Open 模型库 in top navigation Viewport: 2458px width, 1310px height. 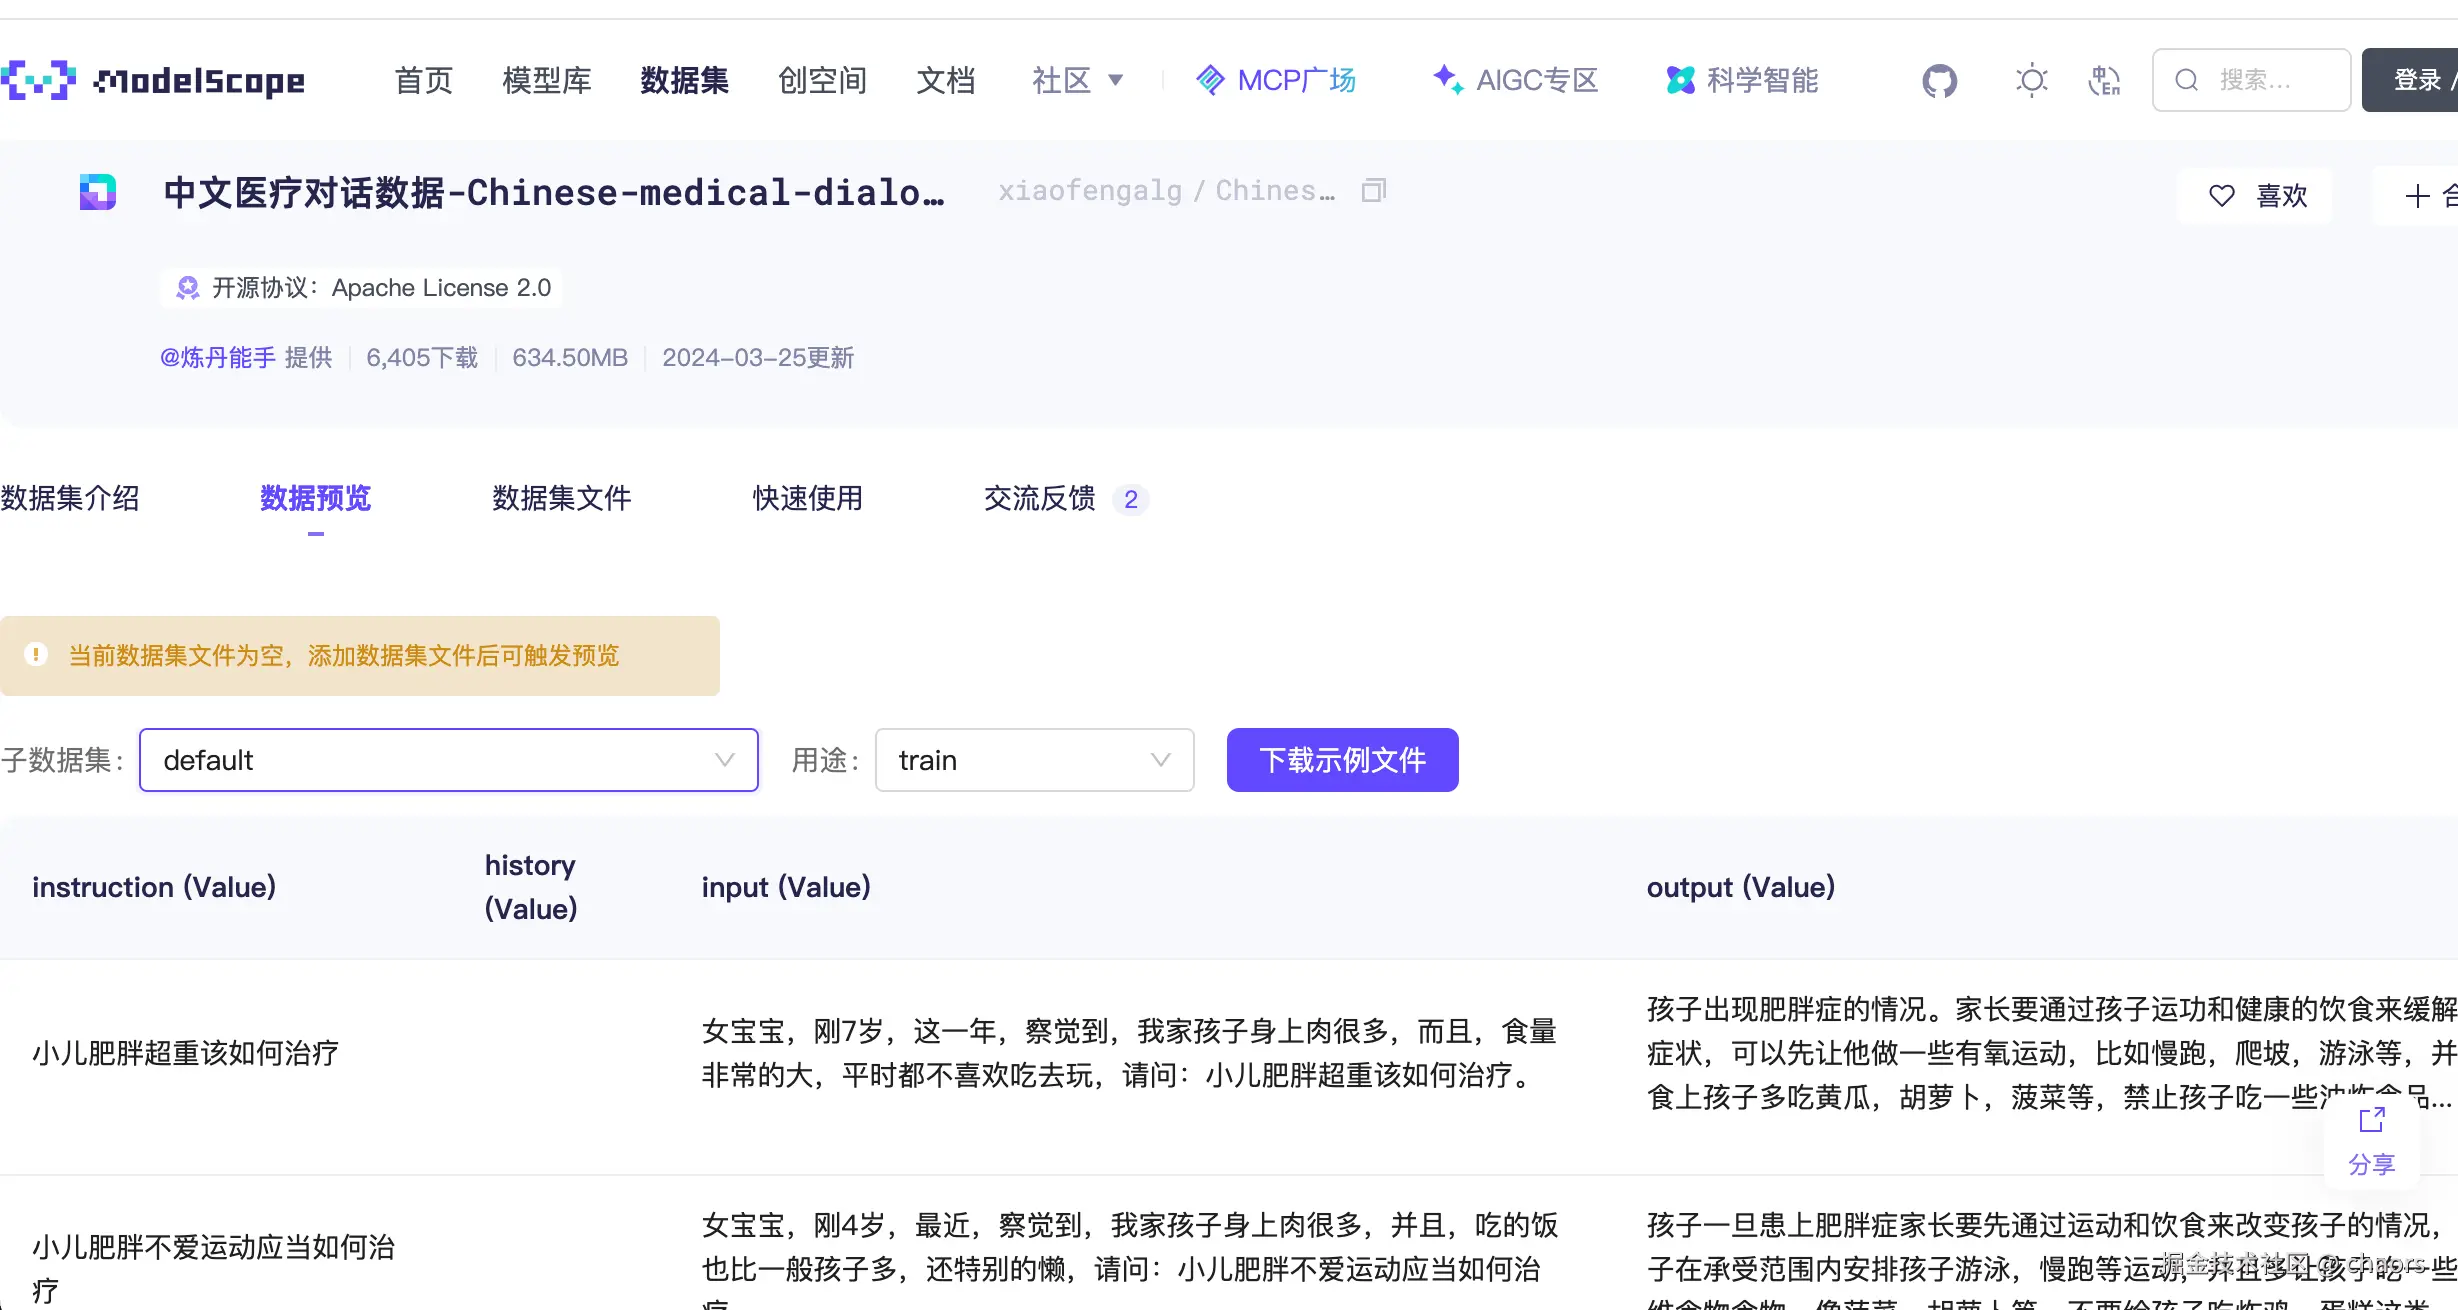(x=547, y=80)
